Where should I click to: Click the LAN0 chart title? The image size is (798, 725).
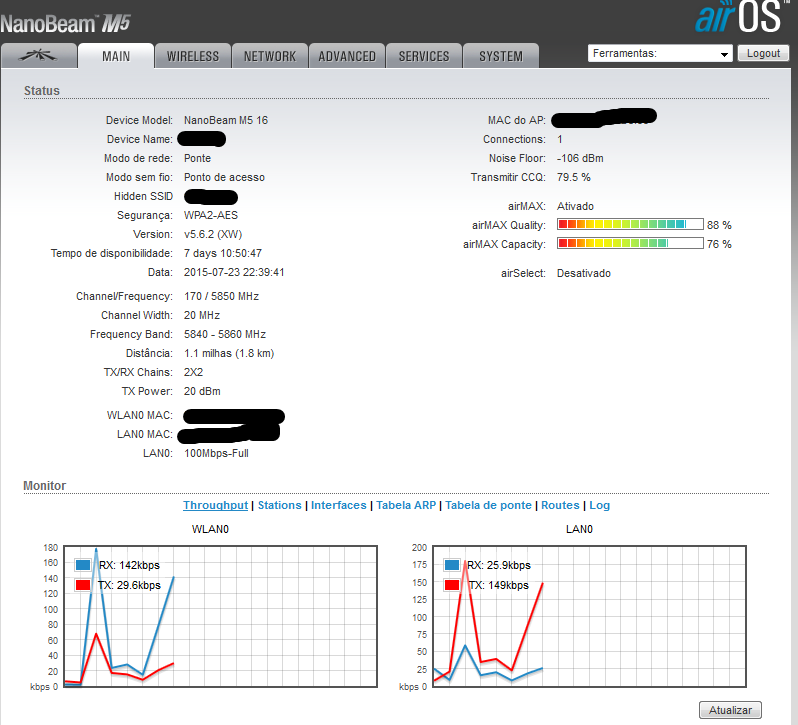579,529
